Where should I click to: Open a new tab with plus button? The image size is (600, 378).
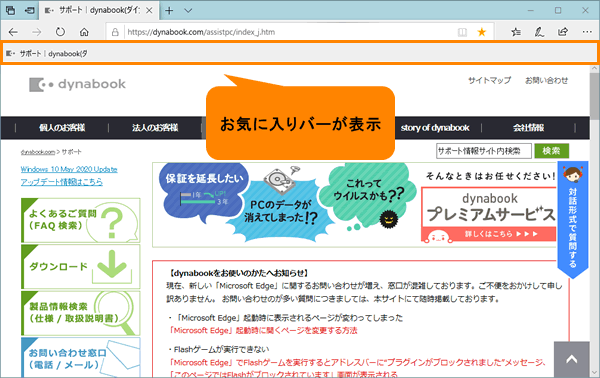click(x=169, y=11)
